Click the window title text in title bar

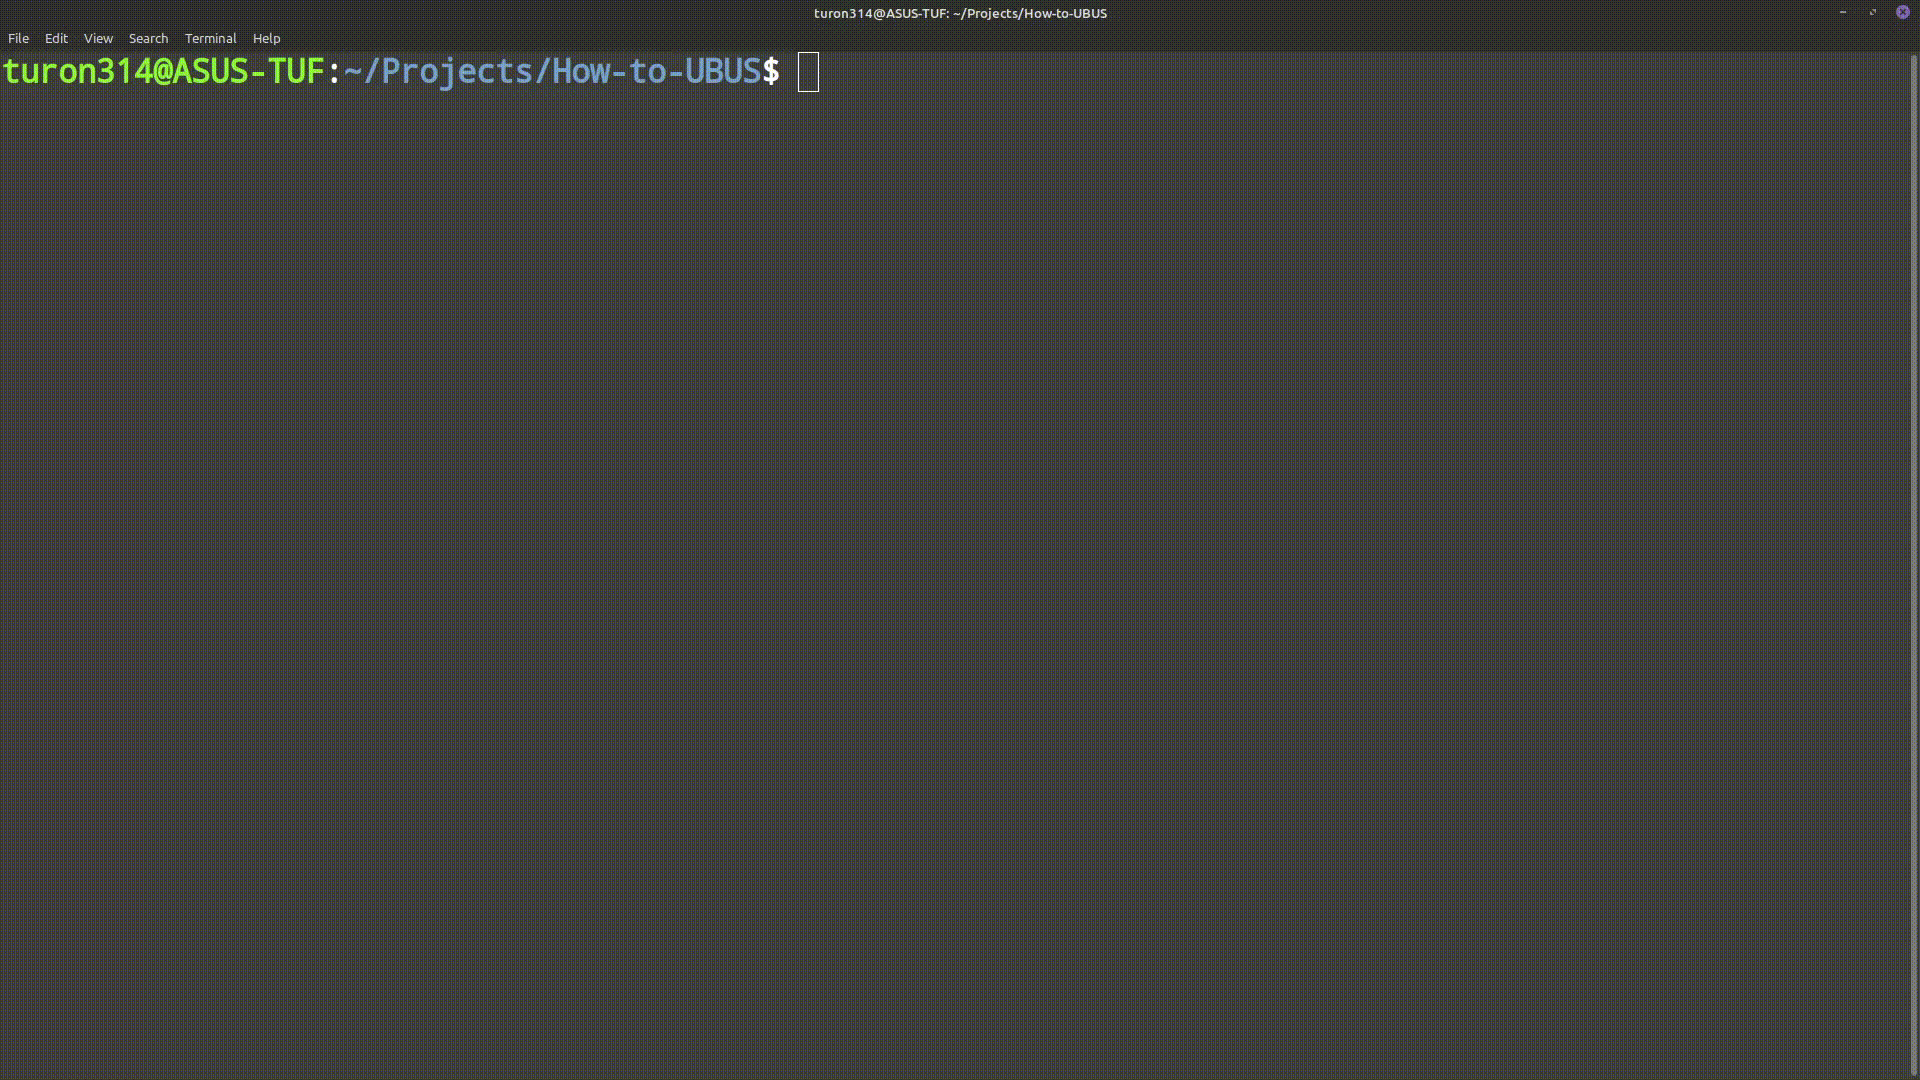click(x=960, y=13)
